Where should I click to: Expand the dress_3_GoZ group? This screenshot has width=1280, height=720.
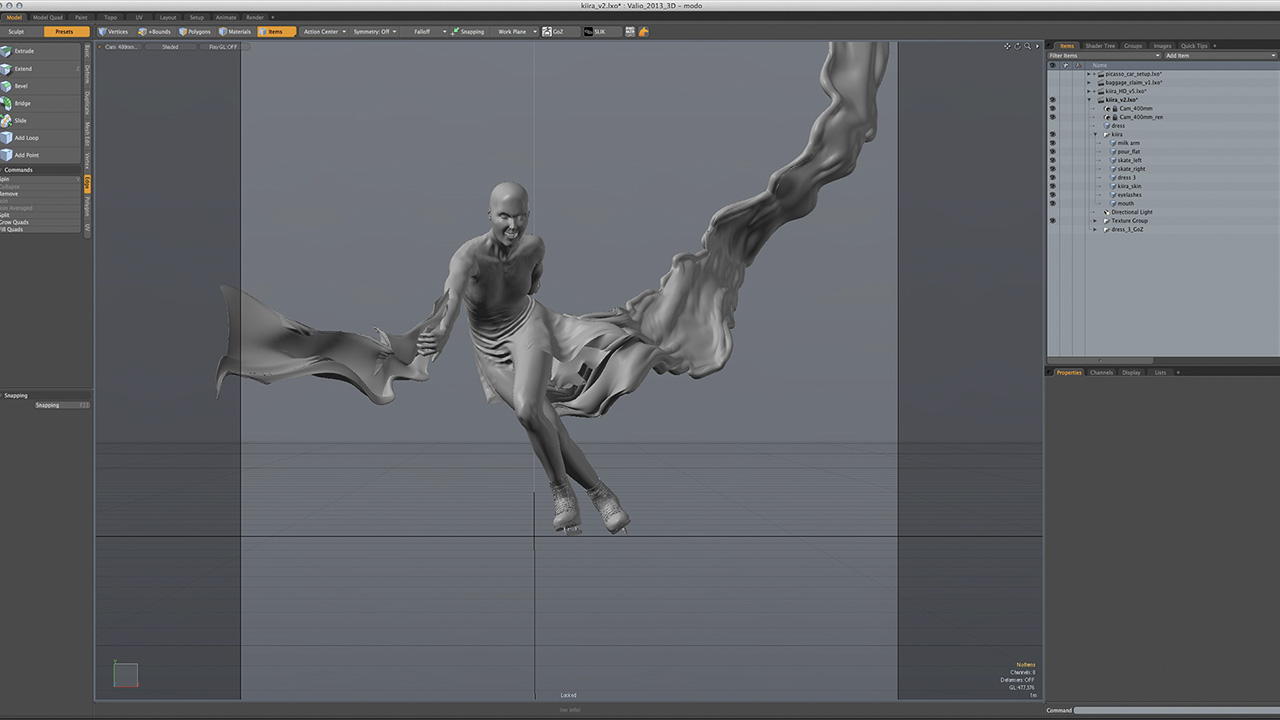[1095, 229]
